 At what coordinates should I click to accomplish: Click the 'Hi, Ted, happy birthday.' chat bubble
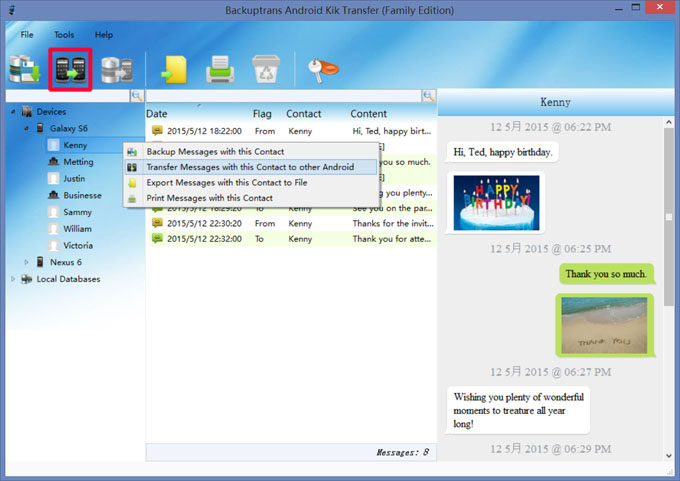[503, 152]
